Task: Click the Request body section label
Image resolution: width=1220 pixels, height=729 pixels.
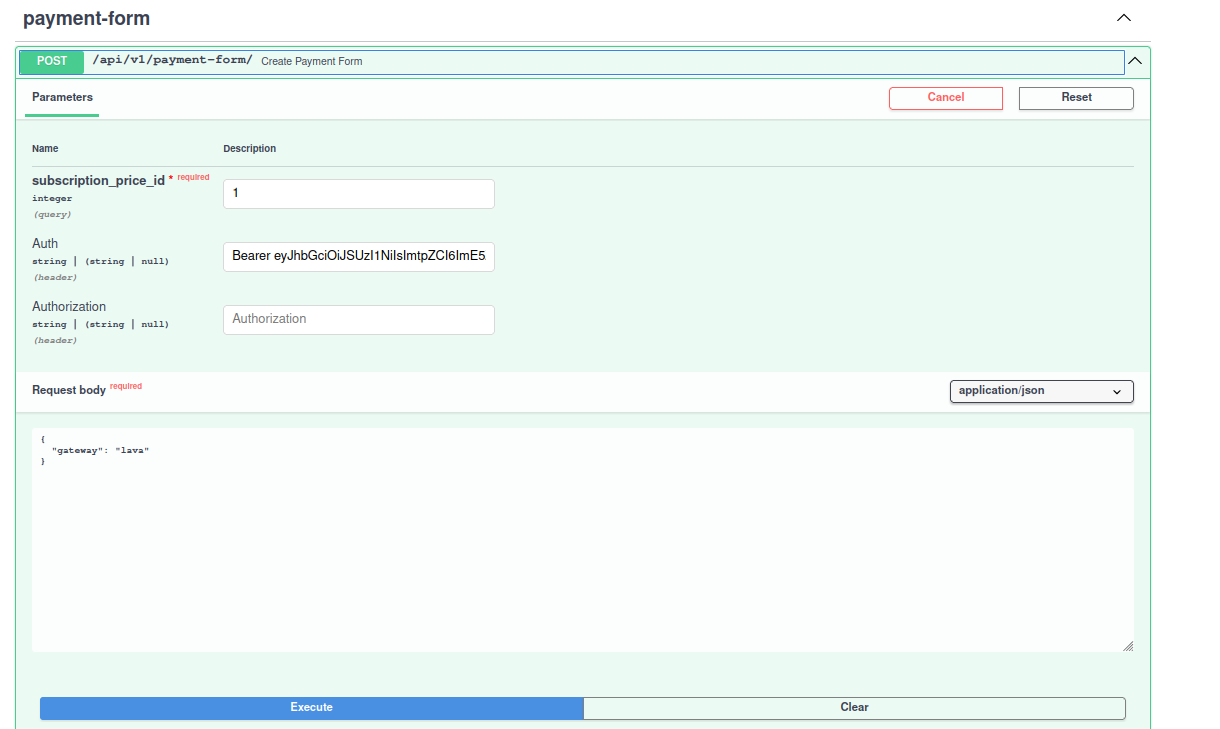Action: pos(68,390)
